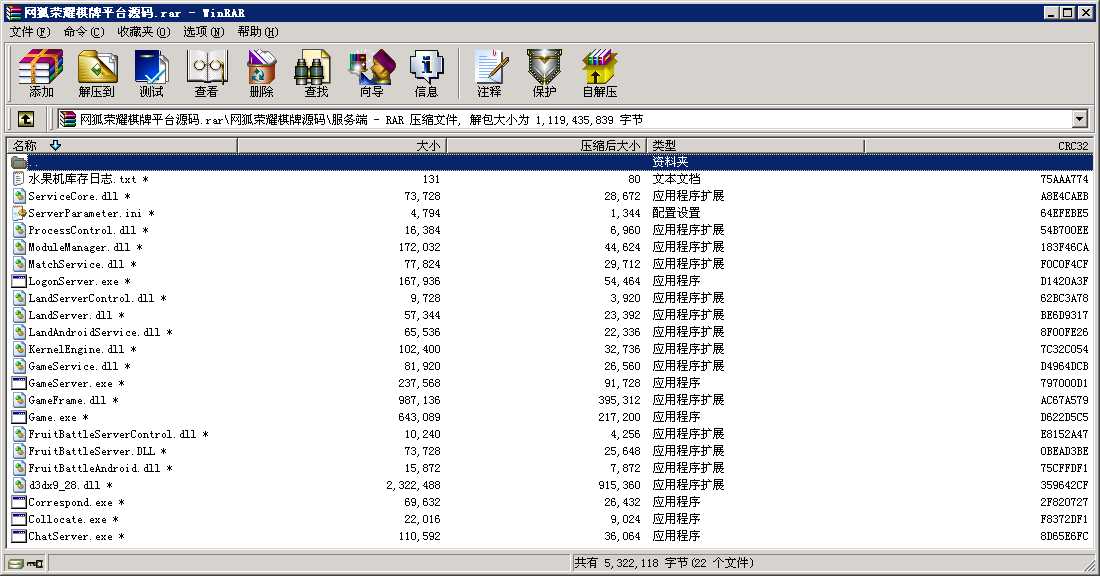Screen dimensions: 1100x576
Task: Click the icon of KernelEngine.dll
Action: [x=19, y=349]
